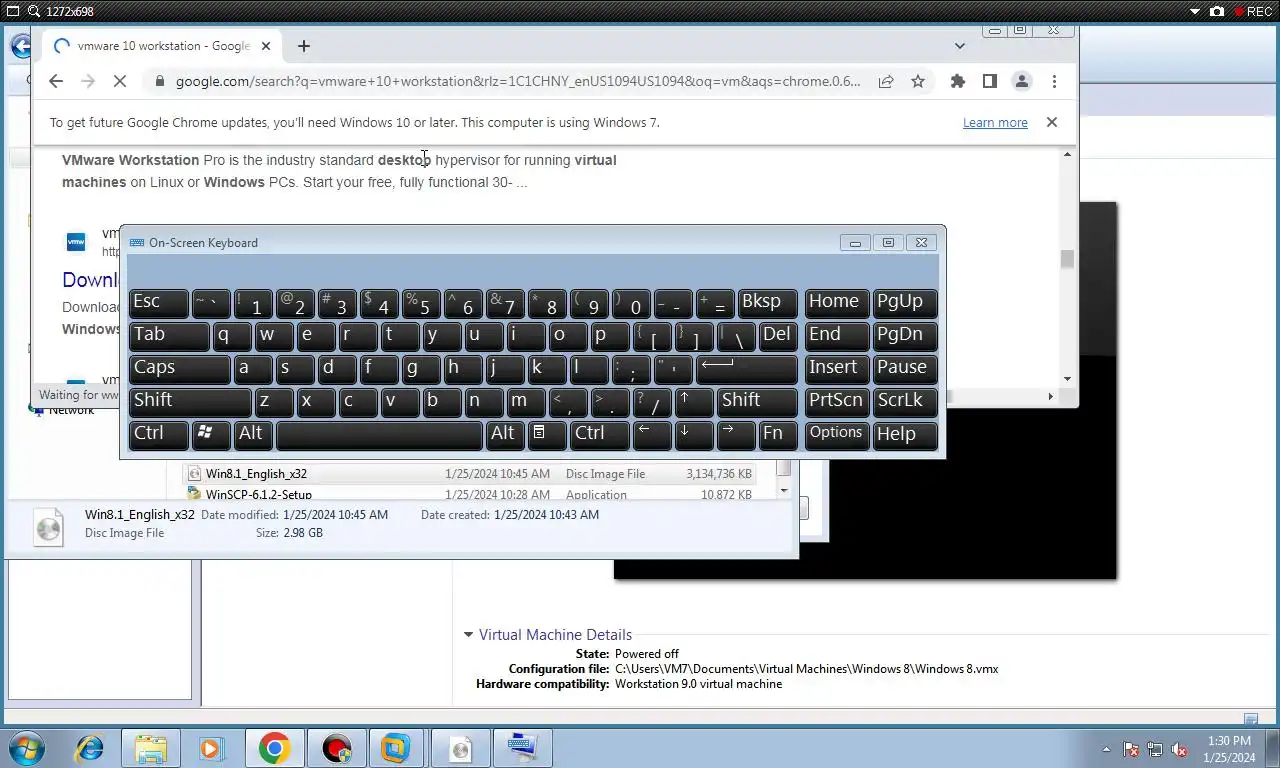
Task: Toggle right Shift key on On-Screen Keyboard
Action: 757,402
